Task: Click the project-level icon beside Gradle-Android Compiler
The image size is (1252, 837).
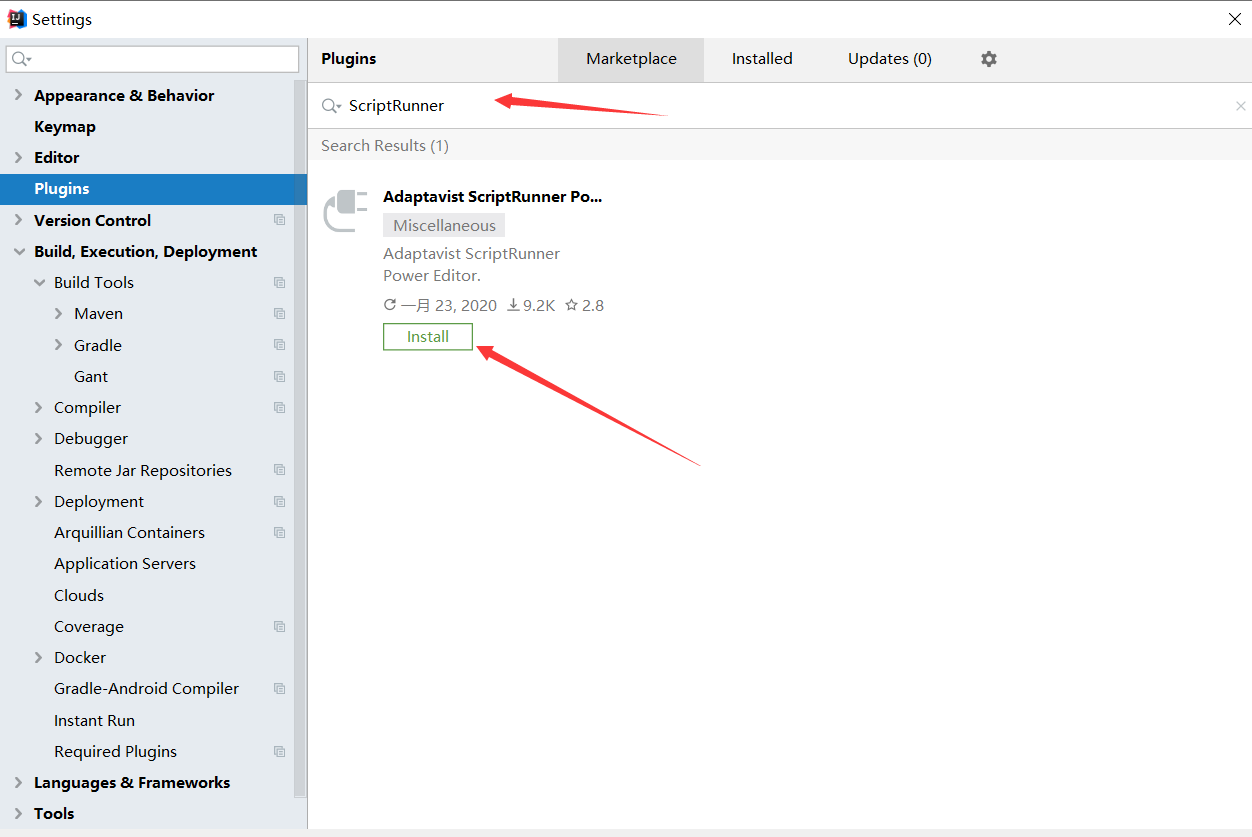Action: [x=280, y=689]
